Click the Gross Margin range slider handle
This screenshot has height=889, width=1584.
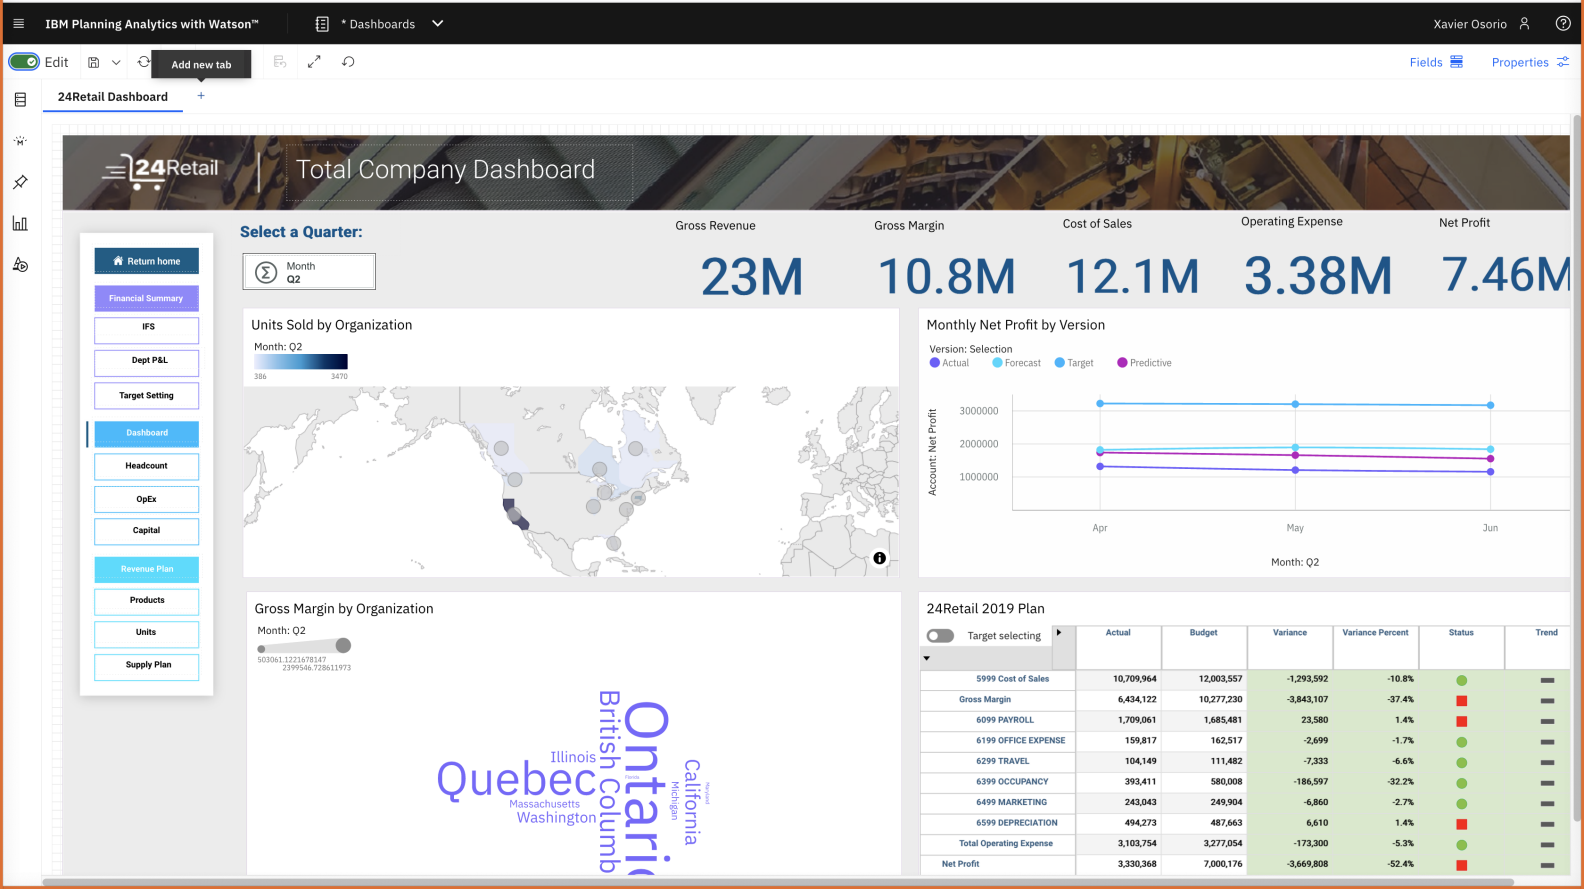point(344,645)
